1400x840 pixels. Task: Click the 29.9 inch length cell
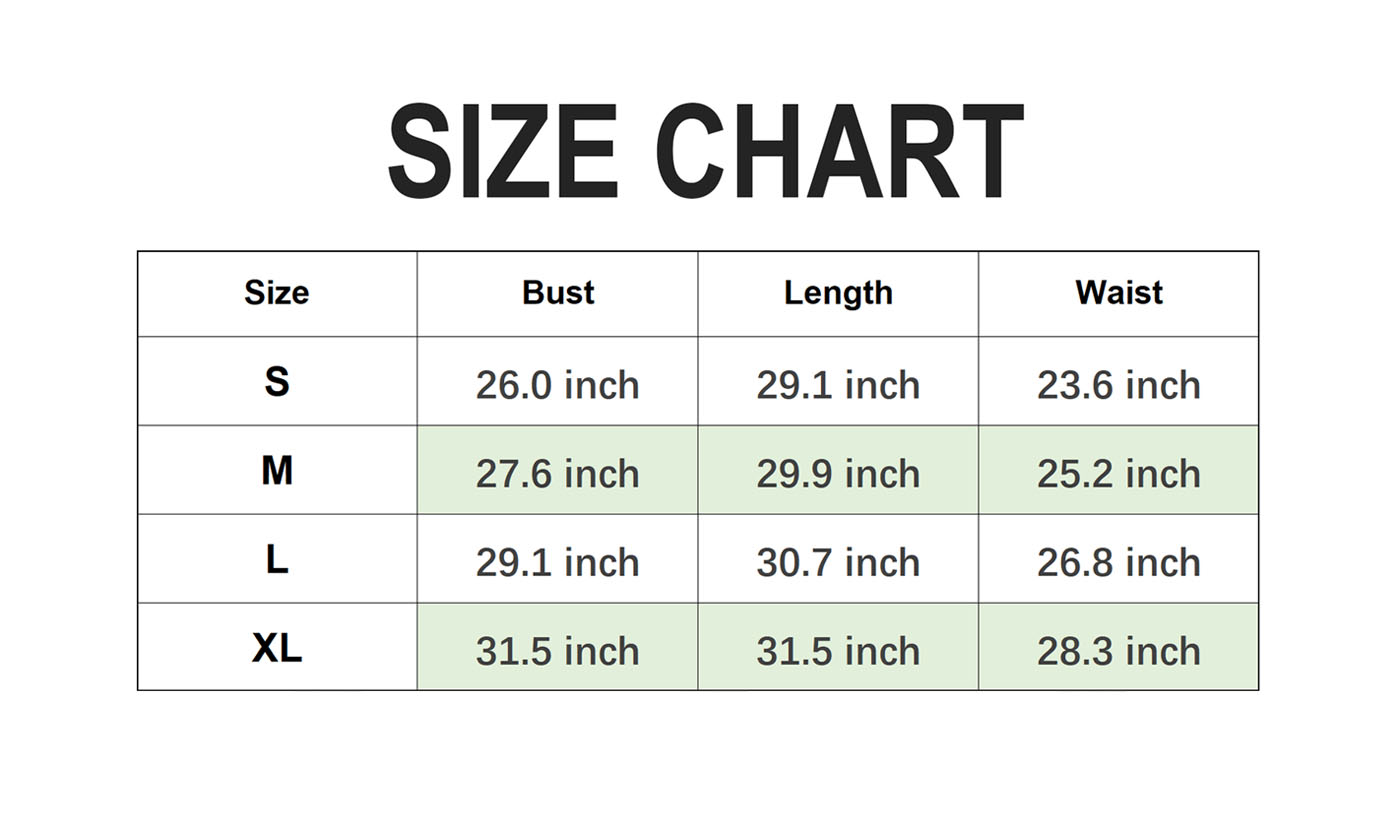click(x=838, y=473)
